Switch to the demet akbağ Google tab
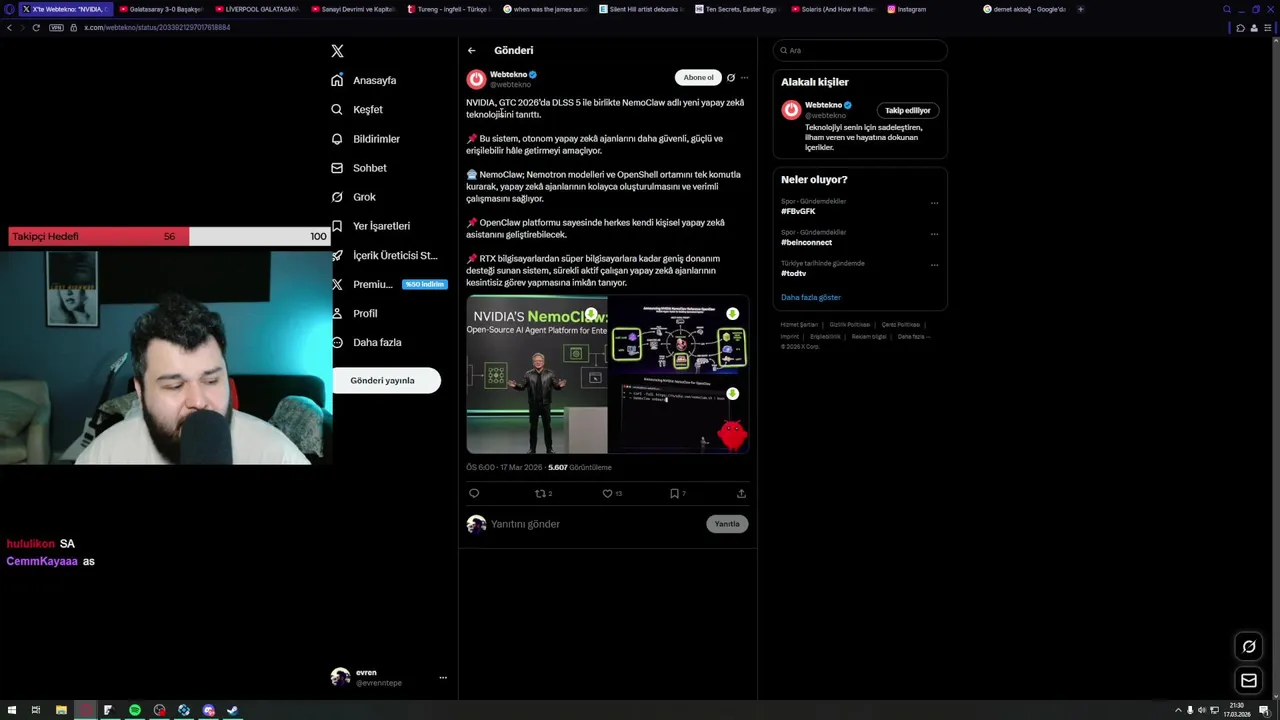 click(1025, 9)
